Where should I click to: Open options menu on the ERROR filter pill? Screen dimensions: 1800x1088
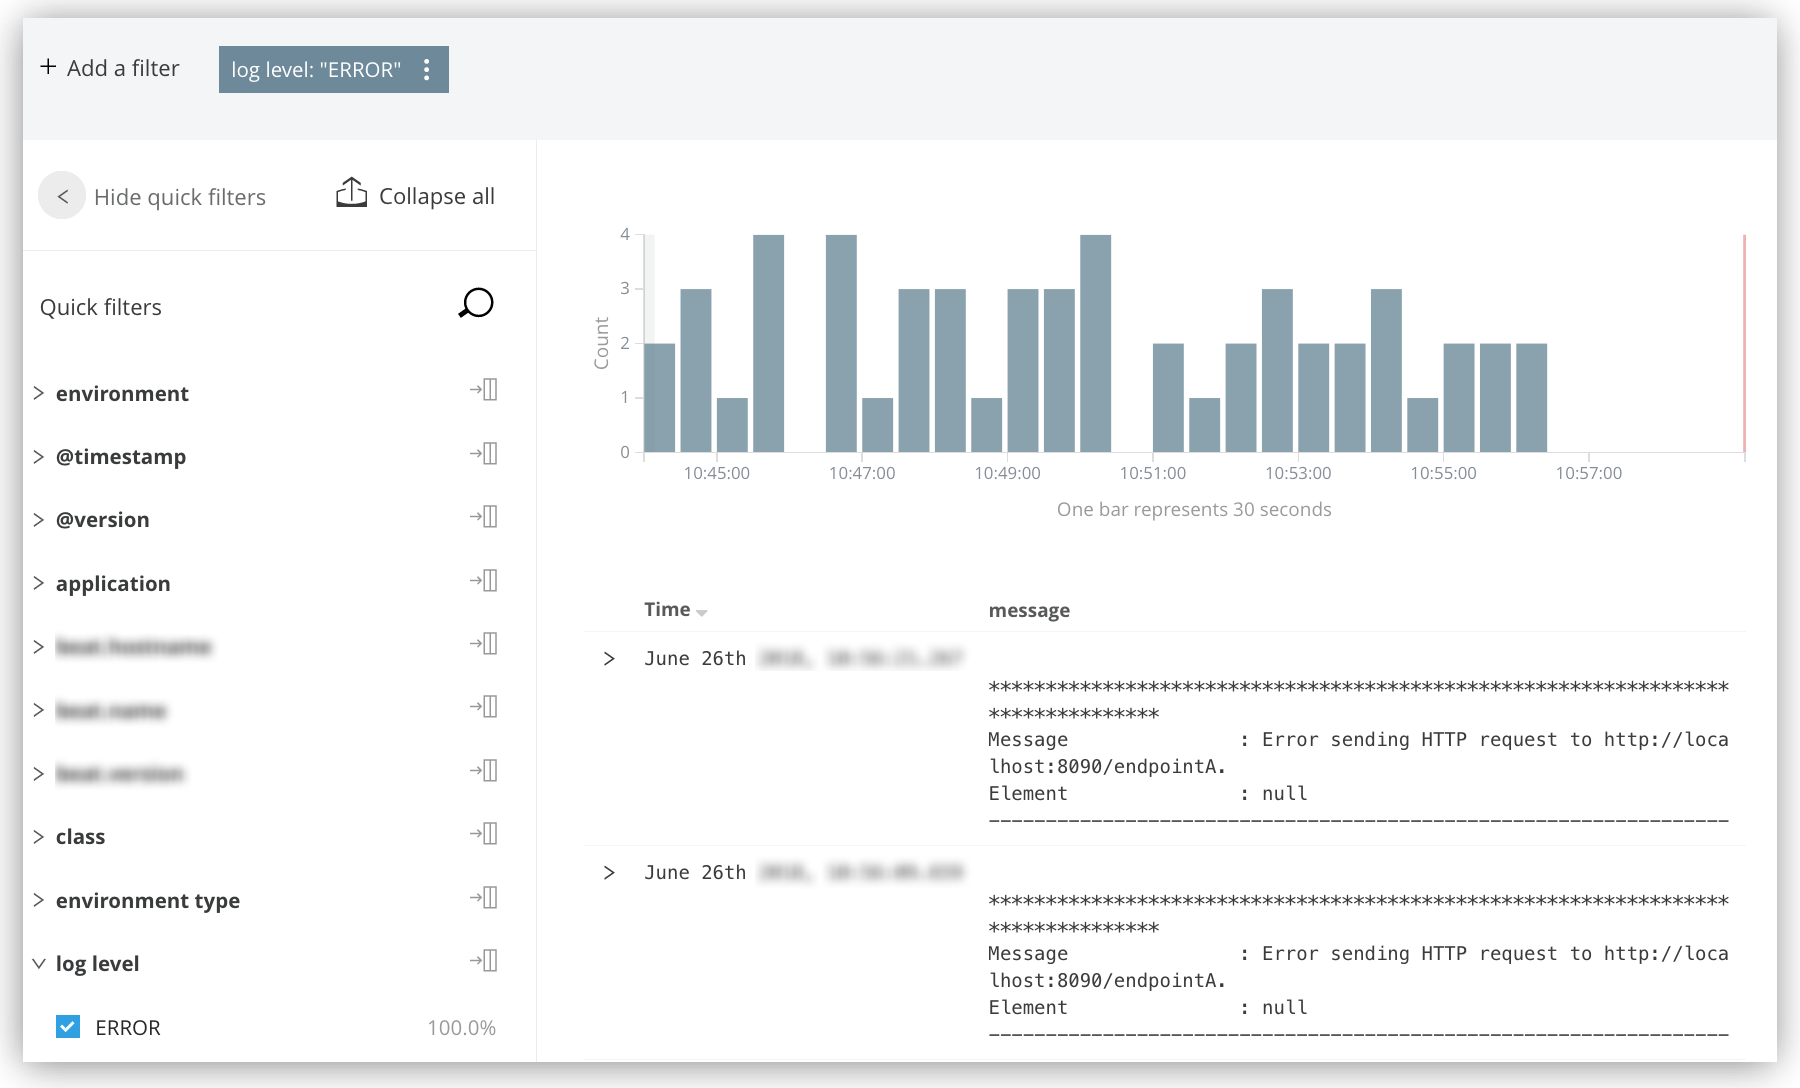428,69
